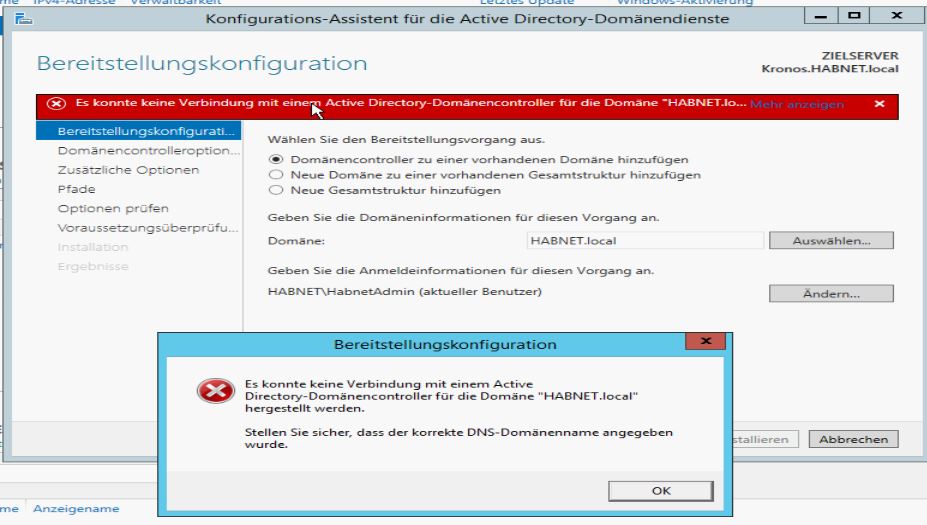Viewport: 927px width, 525px height.
Task: Open the Bereitstellungskonfiguration wizard step
Action: [x=138, y=131]
